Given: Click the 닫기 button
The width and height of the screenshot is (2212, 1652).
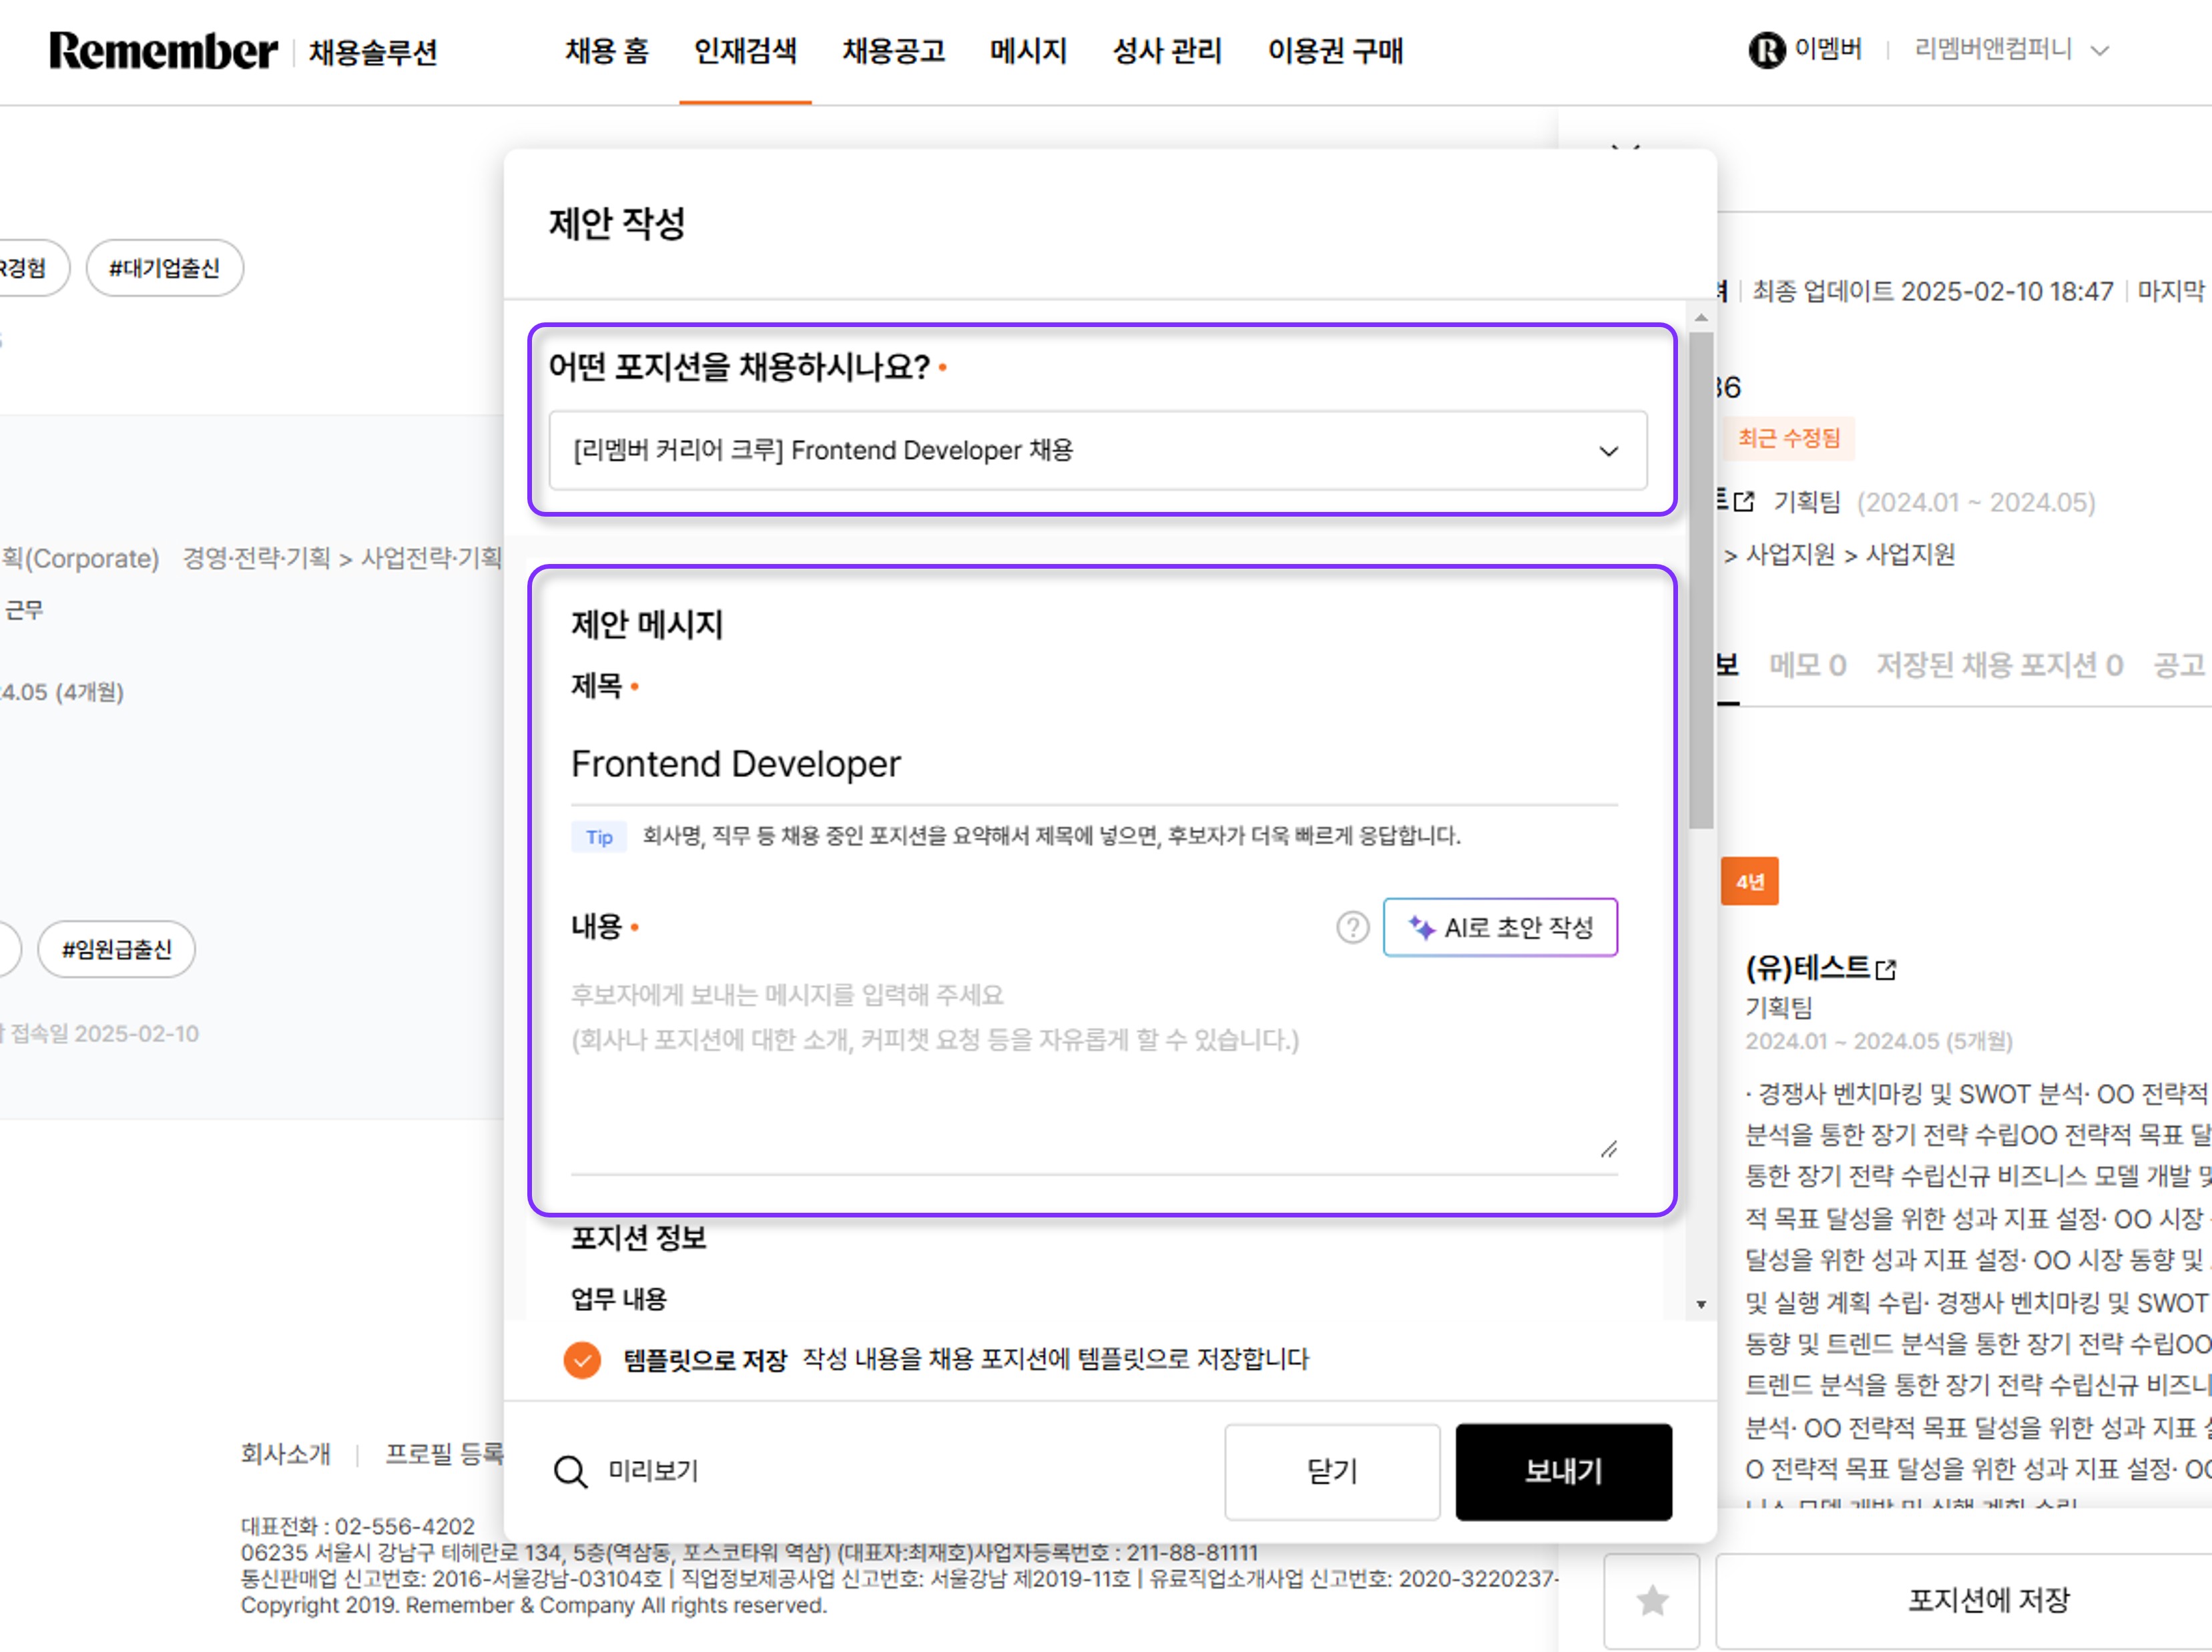Looking at the screenshot, I should [x=1331, y=1472].
